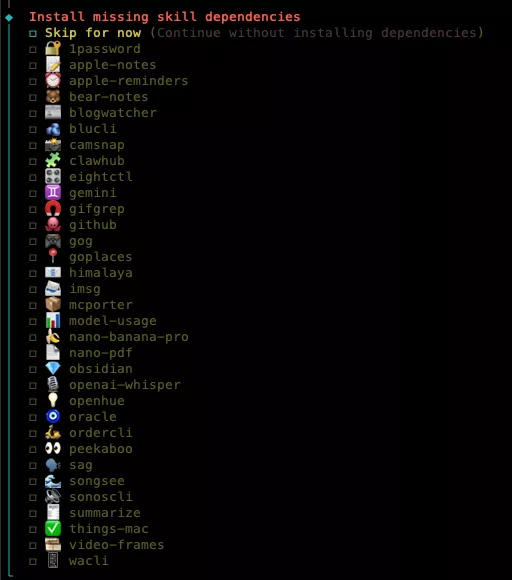The height and width of the screenshot is (580, 512).
Task: Click the banana icon for nano-banana-pro
Action: click(53, 337)
